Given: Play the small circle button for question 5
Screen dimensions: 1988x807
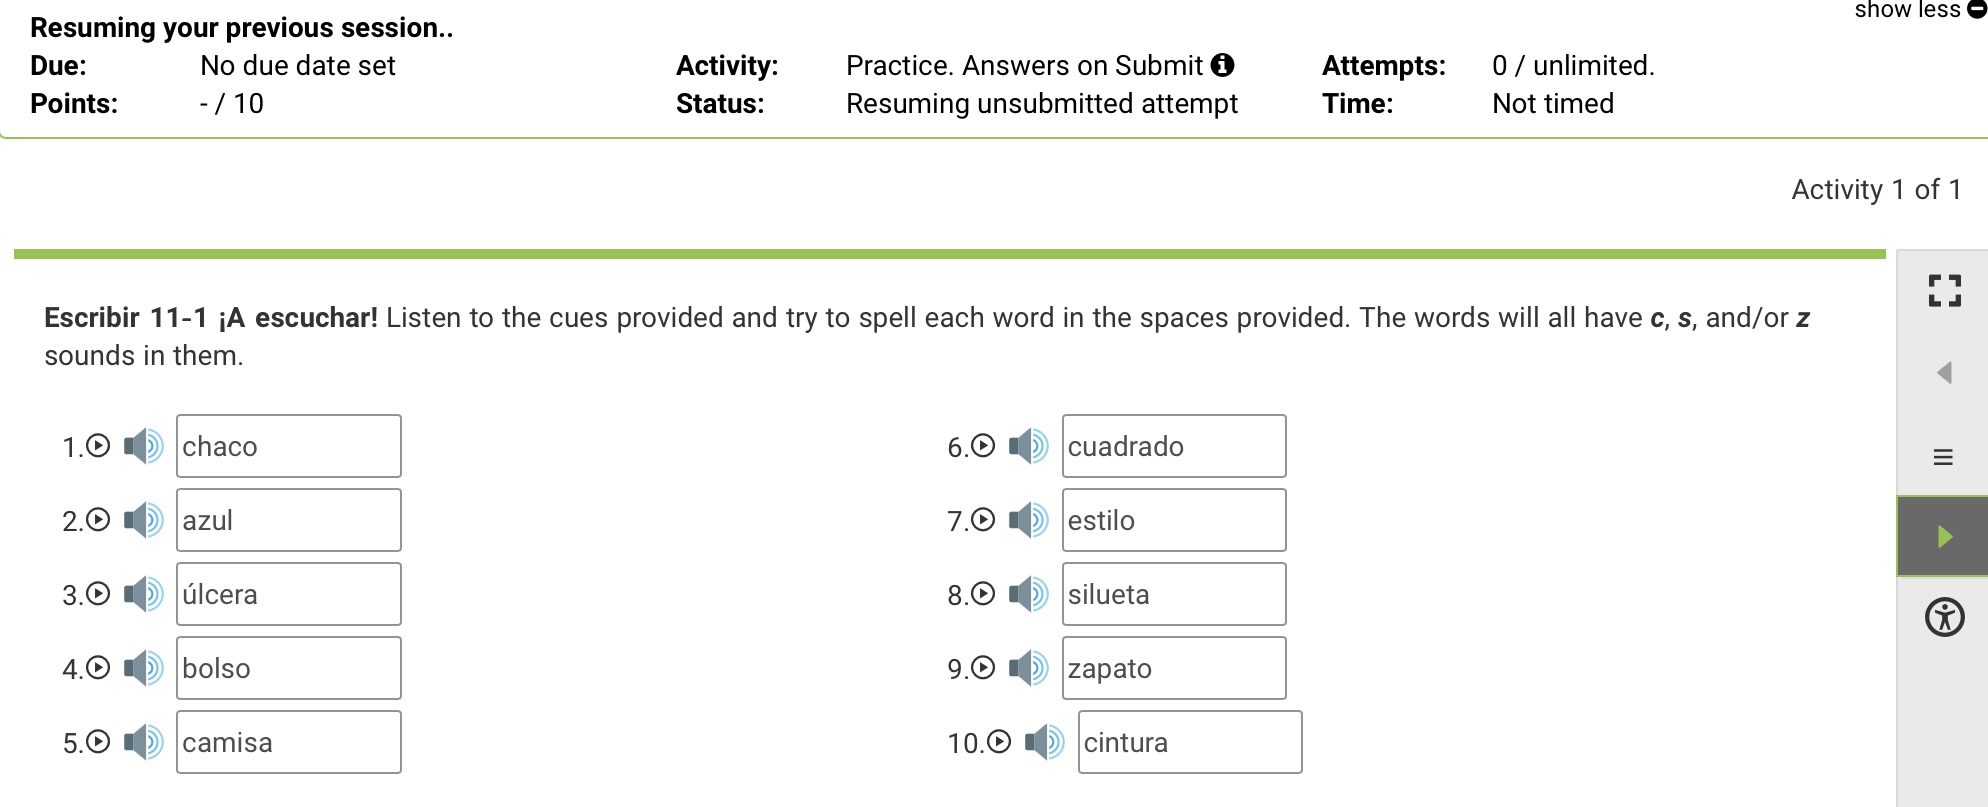Looking at the screenshot, I should 98,741.
